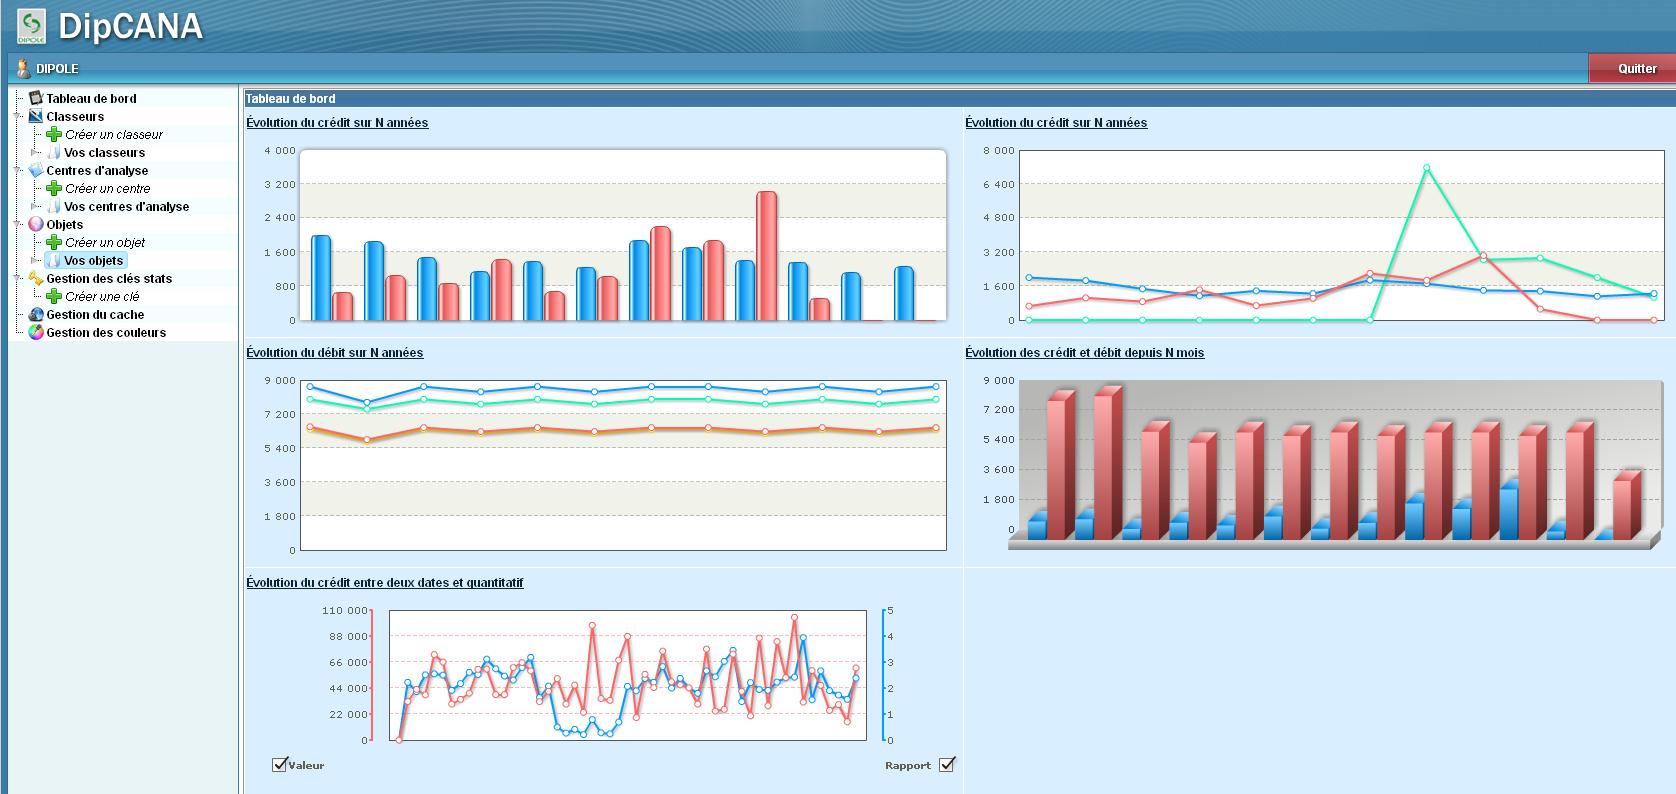Screen dimensions: 1676x794
Task: Click the 8 000 axis label
Action: [999, 150]
